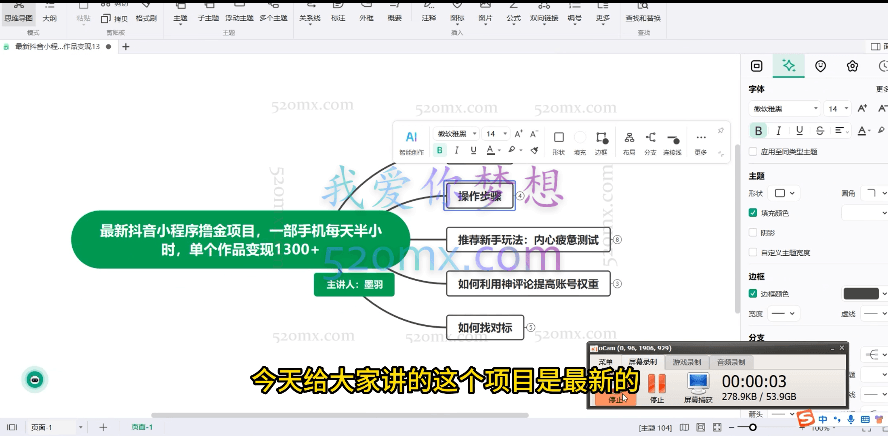Screen dimensions: 888x436
Task: Insert a 浮动主题 floating topic
Action: click(x=238, y=12)
